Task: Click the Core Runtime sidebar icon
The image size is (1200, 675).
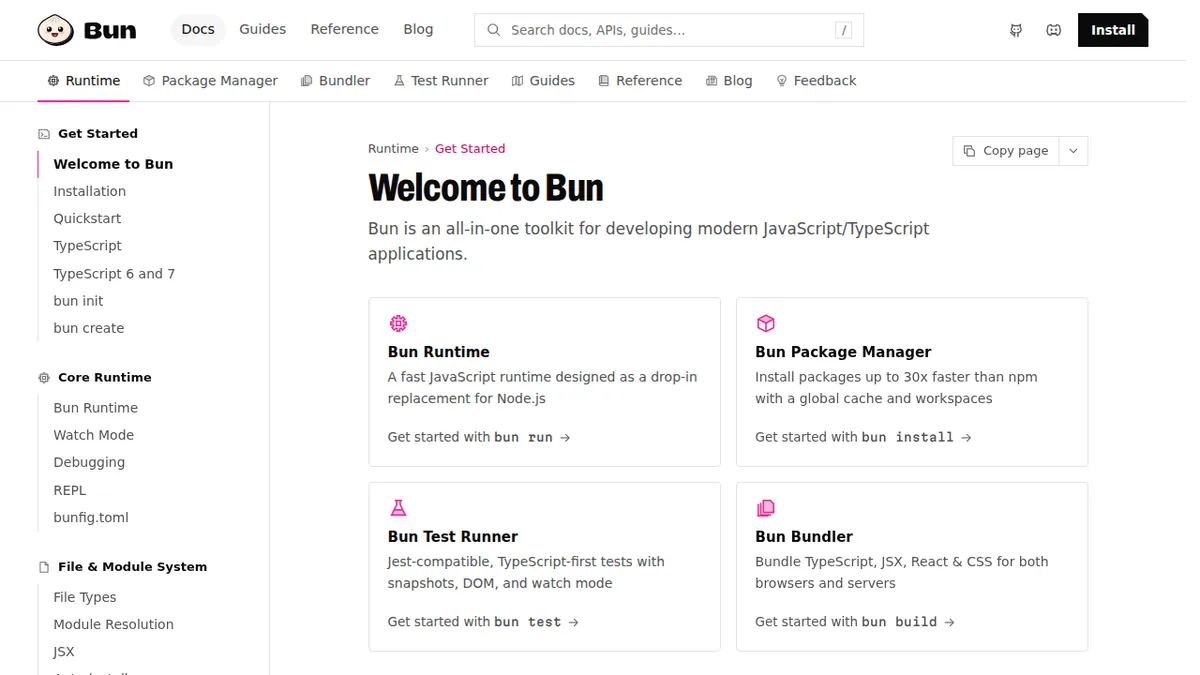Action: pyautogui.click(x=44, y=378)
